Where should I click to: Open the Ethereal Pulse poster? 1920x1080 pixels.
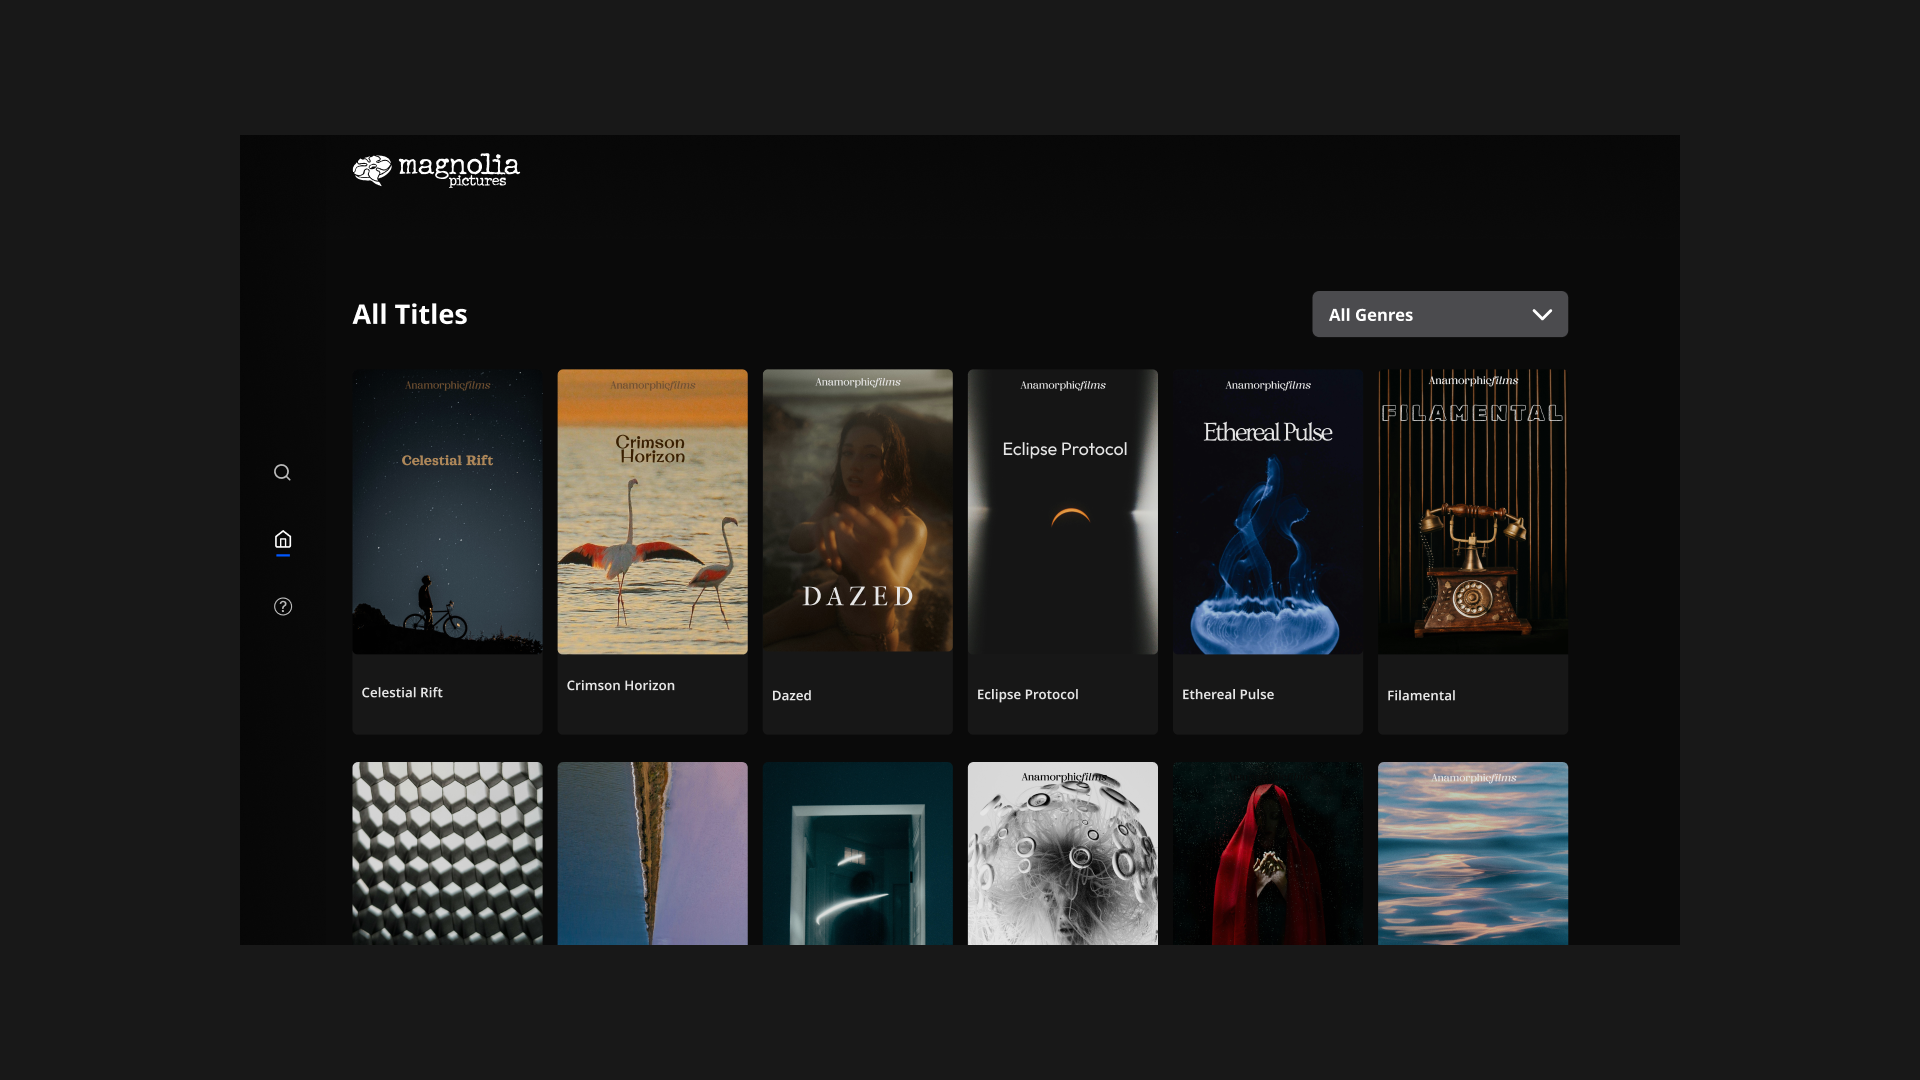1267,512
